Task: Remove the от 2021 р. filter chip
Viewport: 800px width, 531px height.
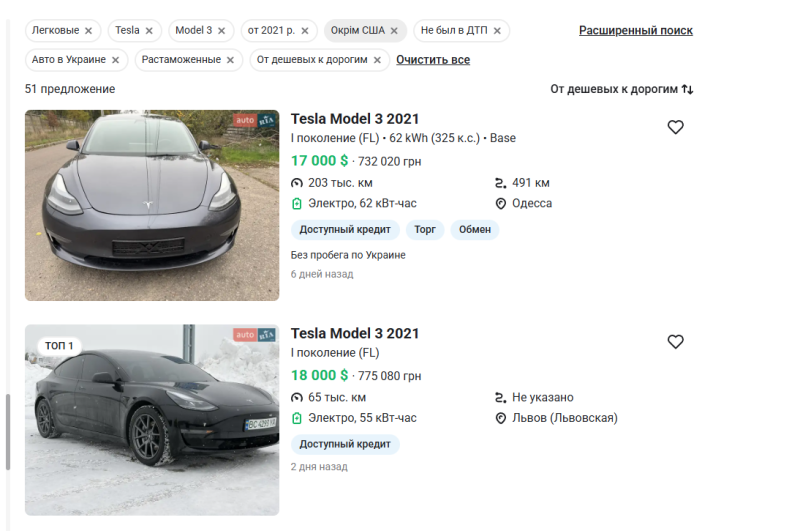Action: click(x=305, y=31)
